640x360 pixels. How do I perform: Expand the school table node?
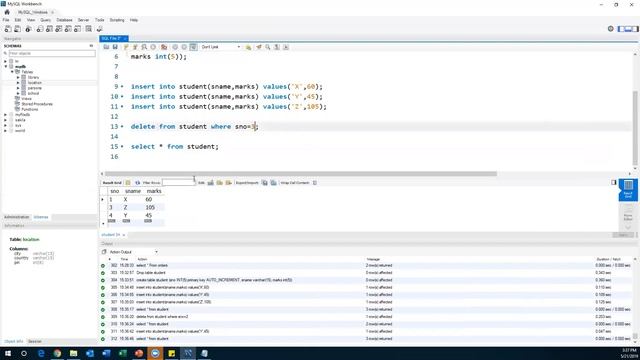click(x=18, y=93)
